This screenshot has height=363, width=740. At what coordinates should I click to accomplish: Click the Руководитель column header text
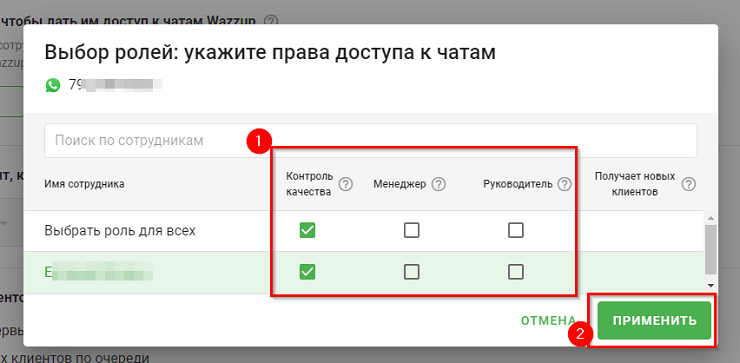tap(518, 184)
